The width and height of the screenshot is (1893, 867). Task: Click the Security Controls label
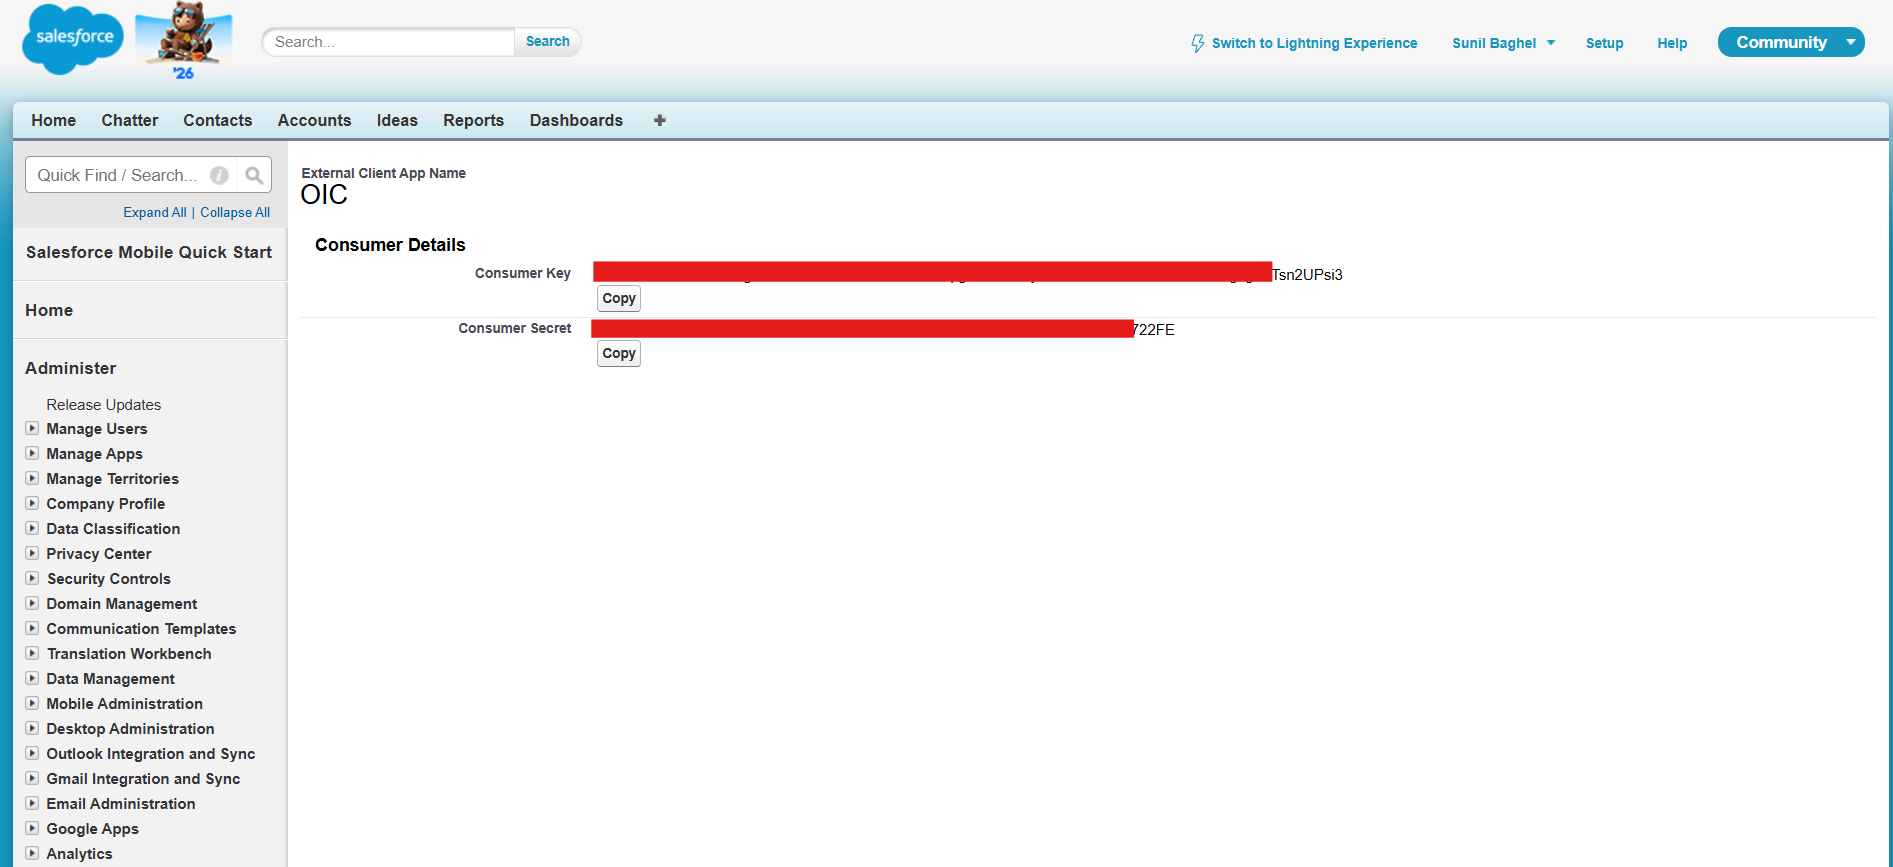108,578
